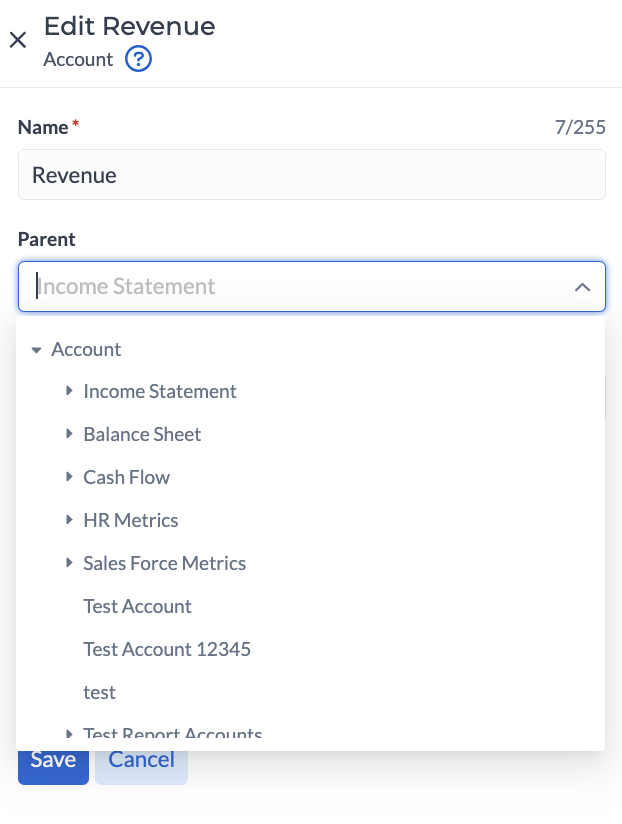The height and width of the screenshot is (824, 622).
Task: Pick Test Account 12345 entry
Action: point(167,649)
